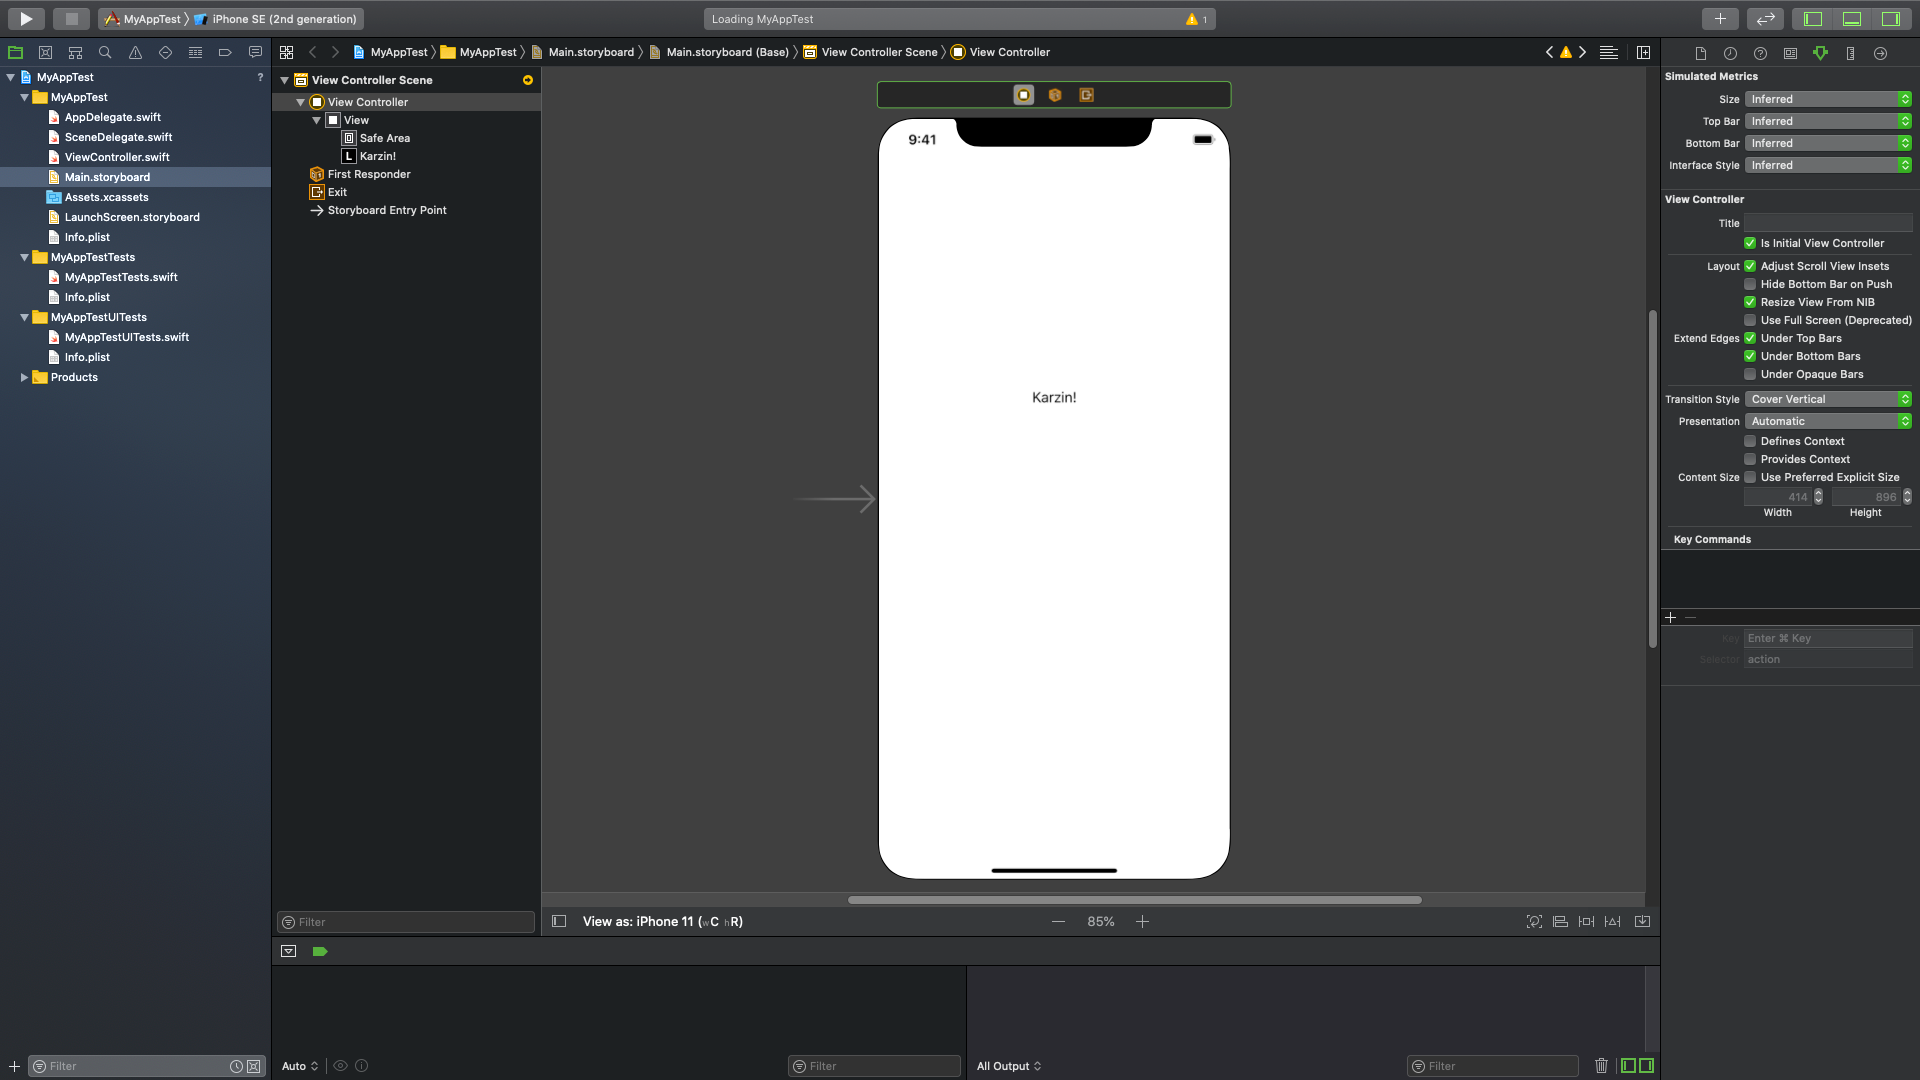Open the Issue navigator warning icon
1920x1080 pixels.
click(x=135, y=52)
